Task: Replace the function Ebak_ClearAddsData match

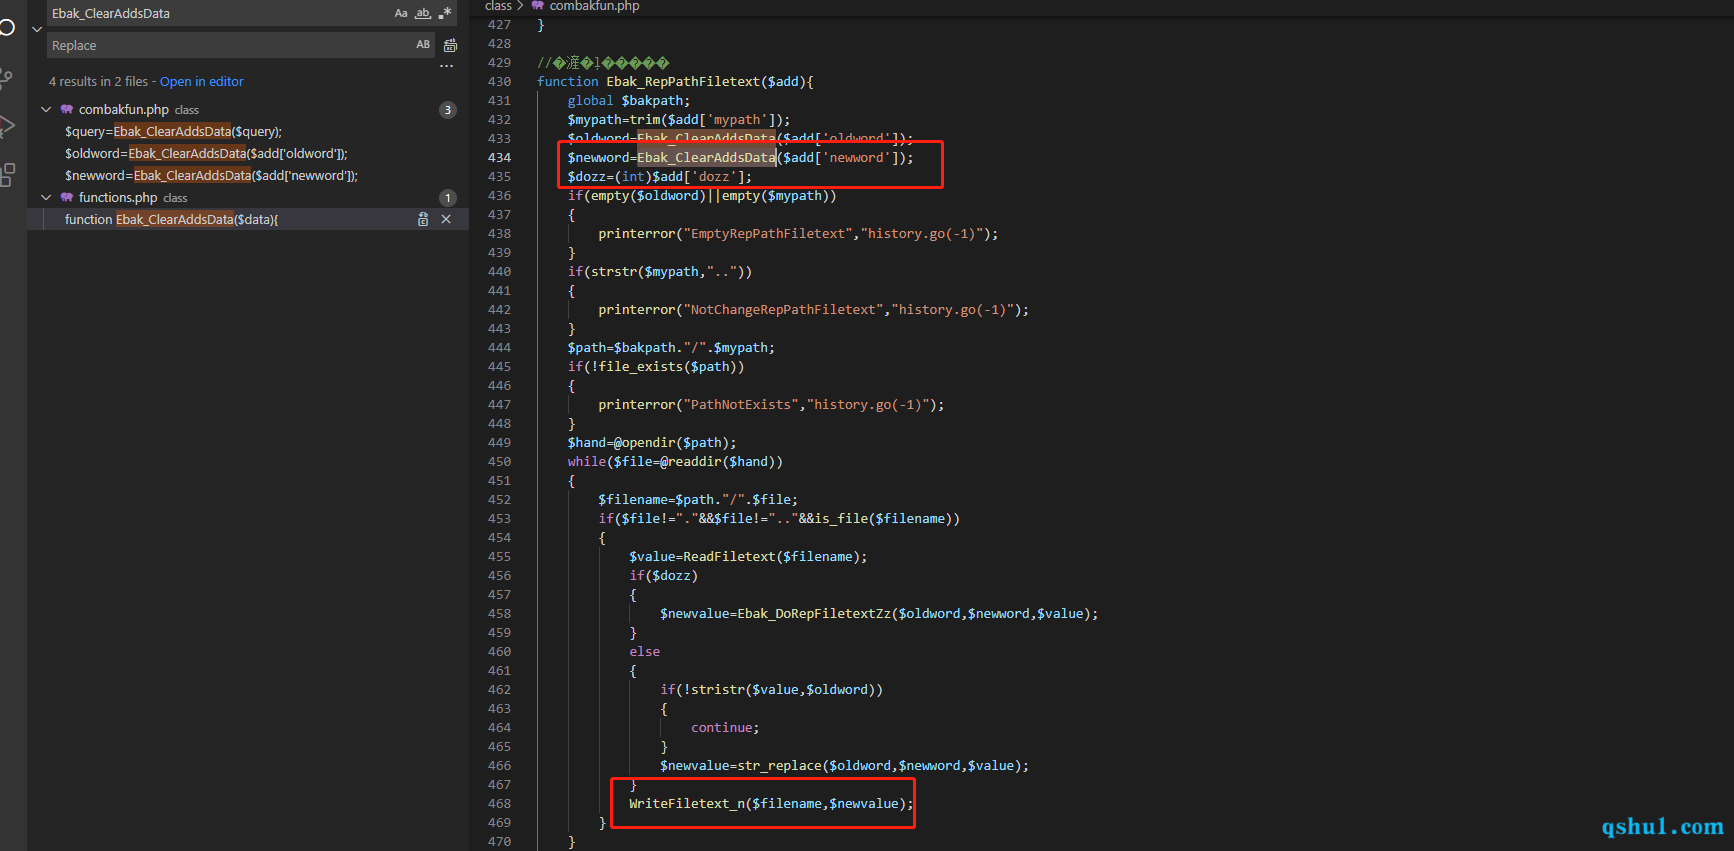Action: [x=423, y=219]
